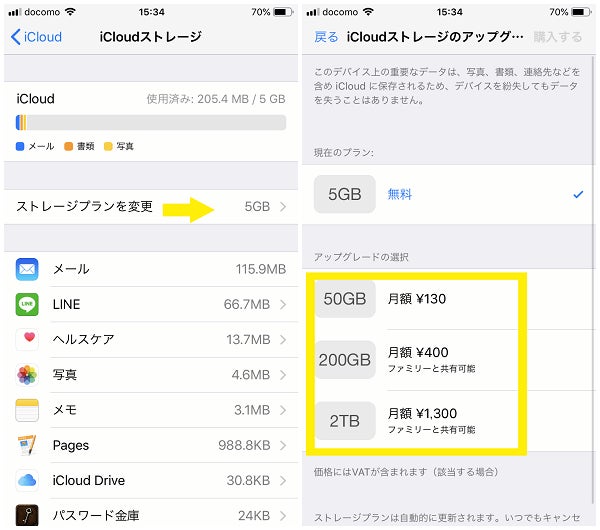This screenshot has height=530, width=600.
Task: Open the メール 115.9MB storage row
Action: click(x=151, y=269)
